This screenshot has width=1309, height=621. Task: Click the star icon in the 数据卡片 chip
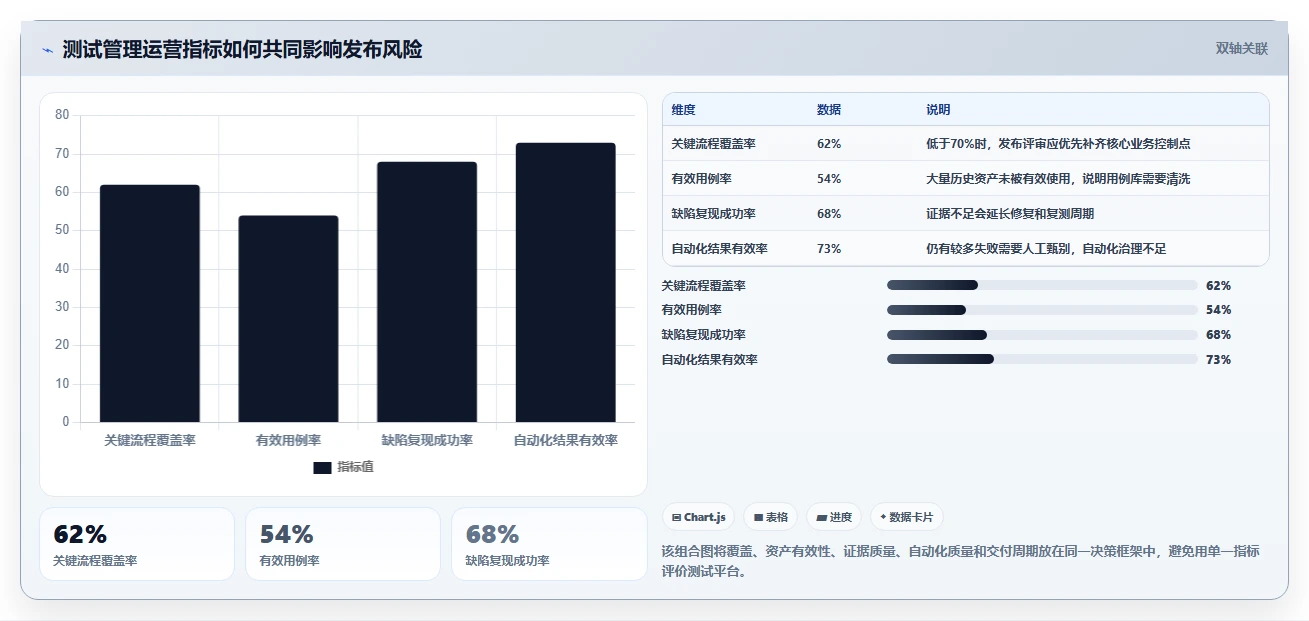tap(883, 517)
